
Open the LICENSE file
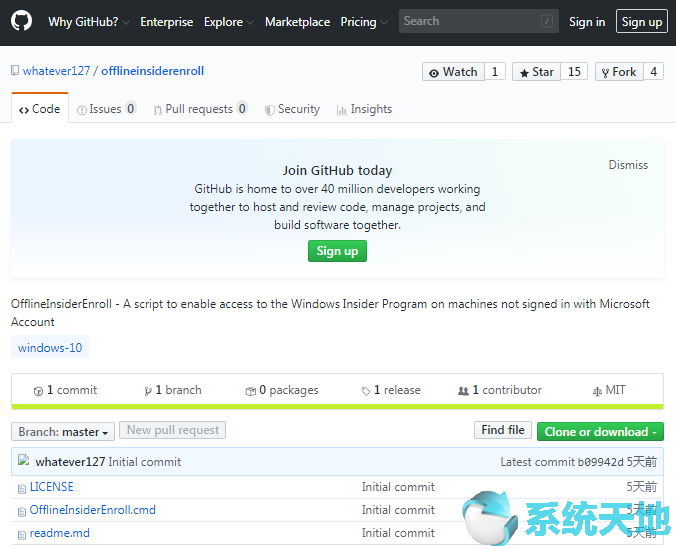point(52,487)
